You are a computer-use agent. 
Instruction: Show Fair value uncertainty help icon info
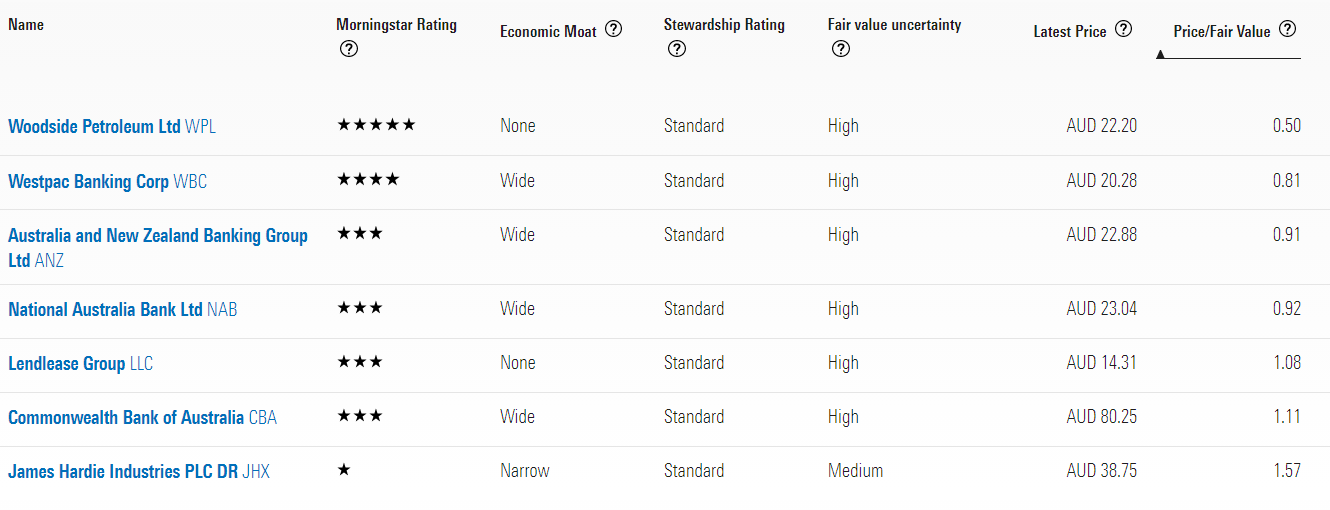tap(841, 49)
